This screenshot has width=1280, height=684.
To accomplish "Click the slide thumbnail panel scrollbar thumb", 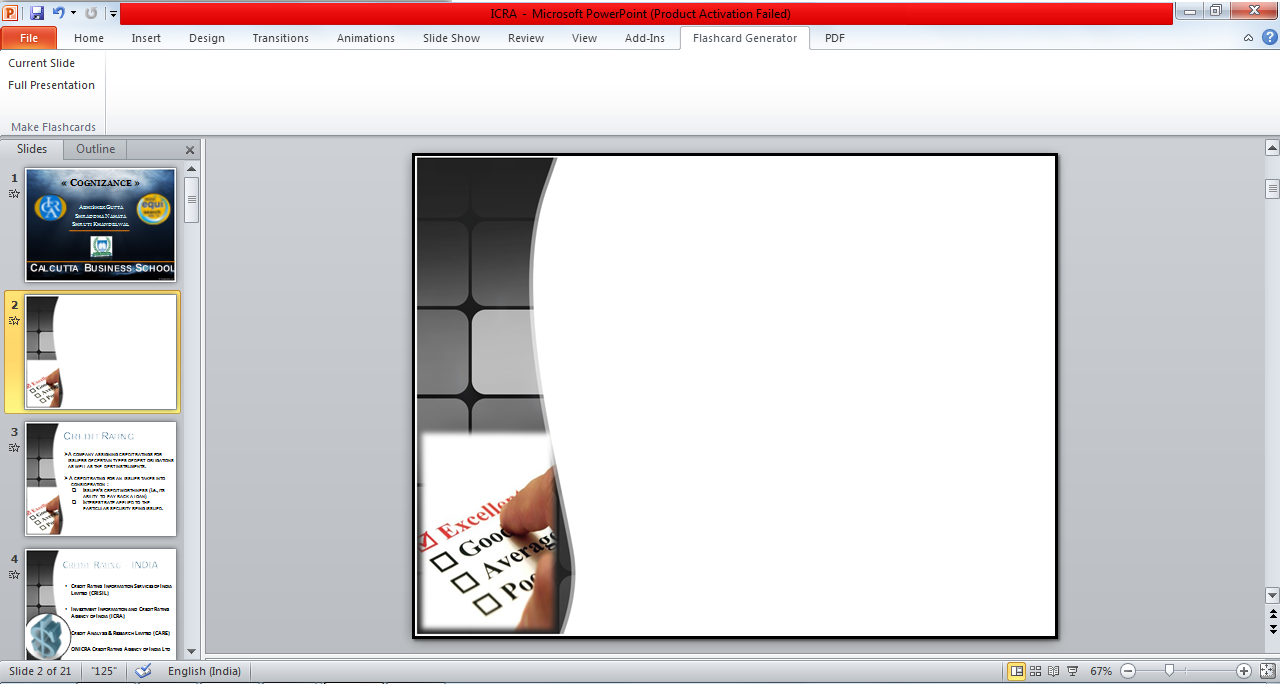I will [191, 200].
